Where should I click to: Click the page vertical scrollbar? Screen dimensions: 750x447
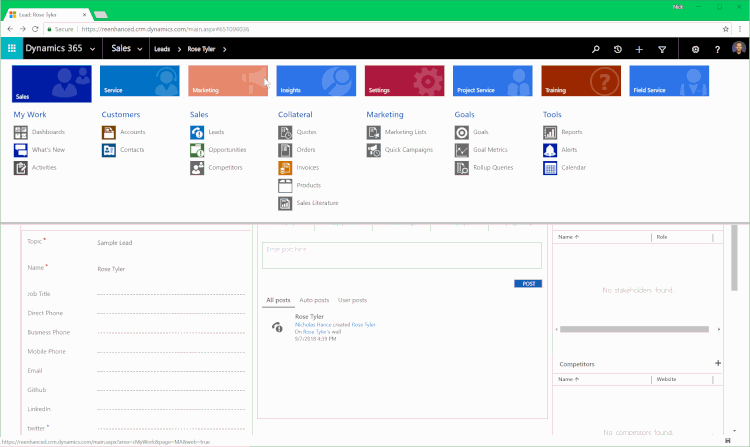tap(734, 258)
